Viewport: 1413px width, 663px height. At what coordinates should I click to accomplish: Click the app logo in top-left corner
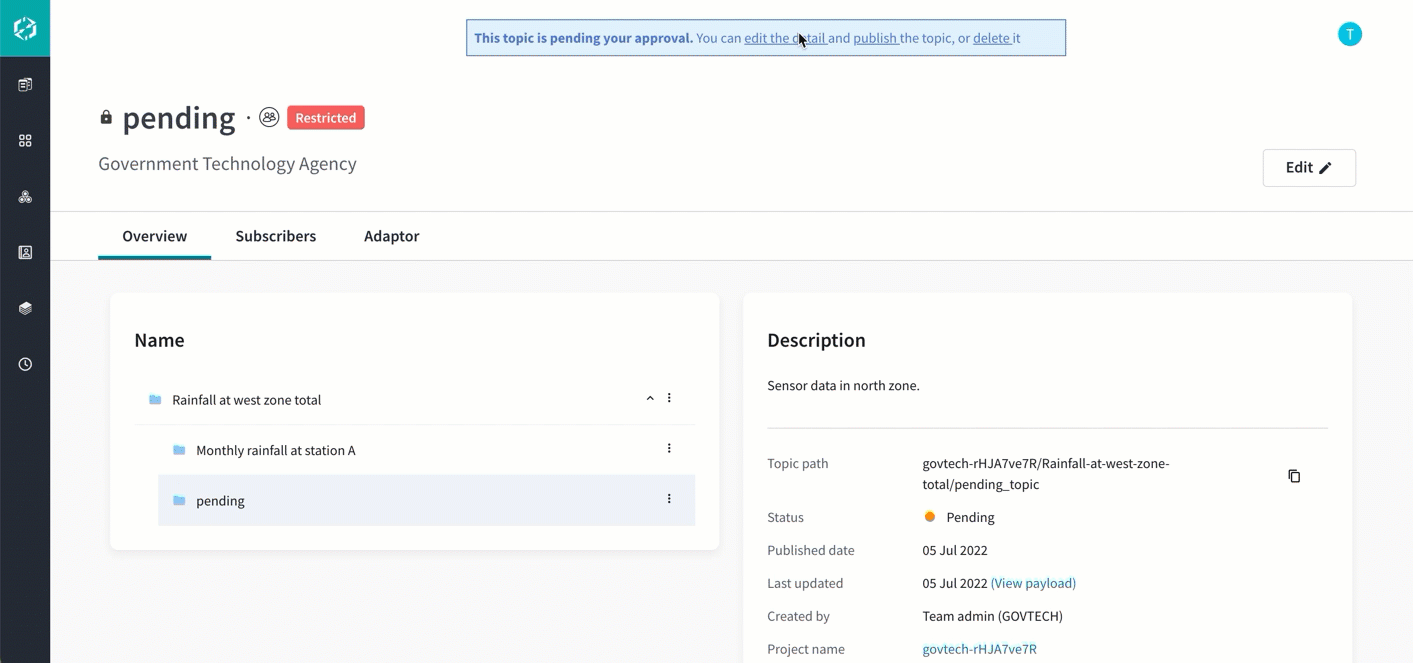point(25,27)
